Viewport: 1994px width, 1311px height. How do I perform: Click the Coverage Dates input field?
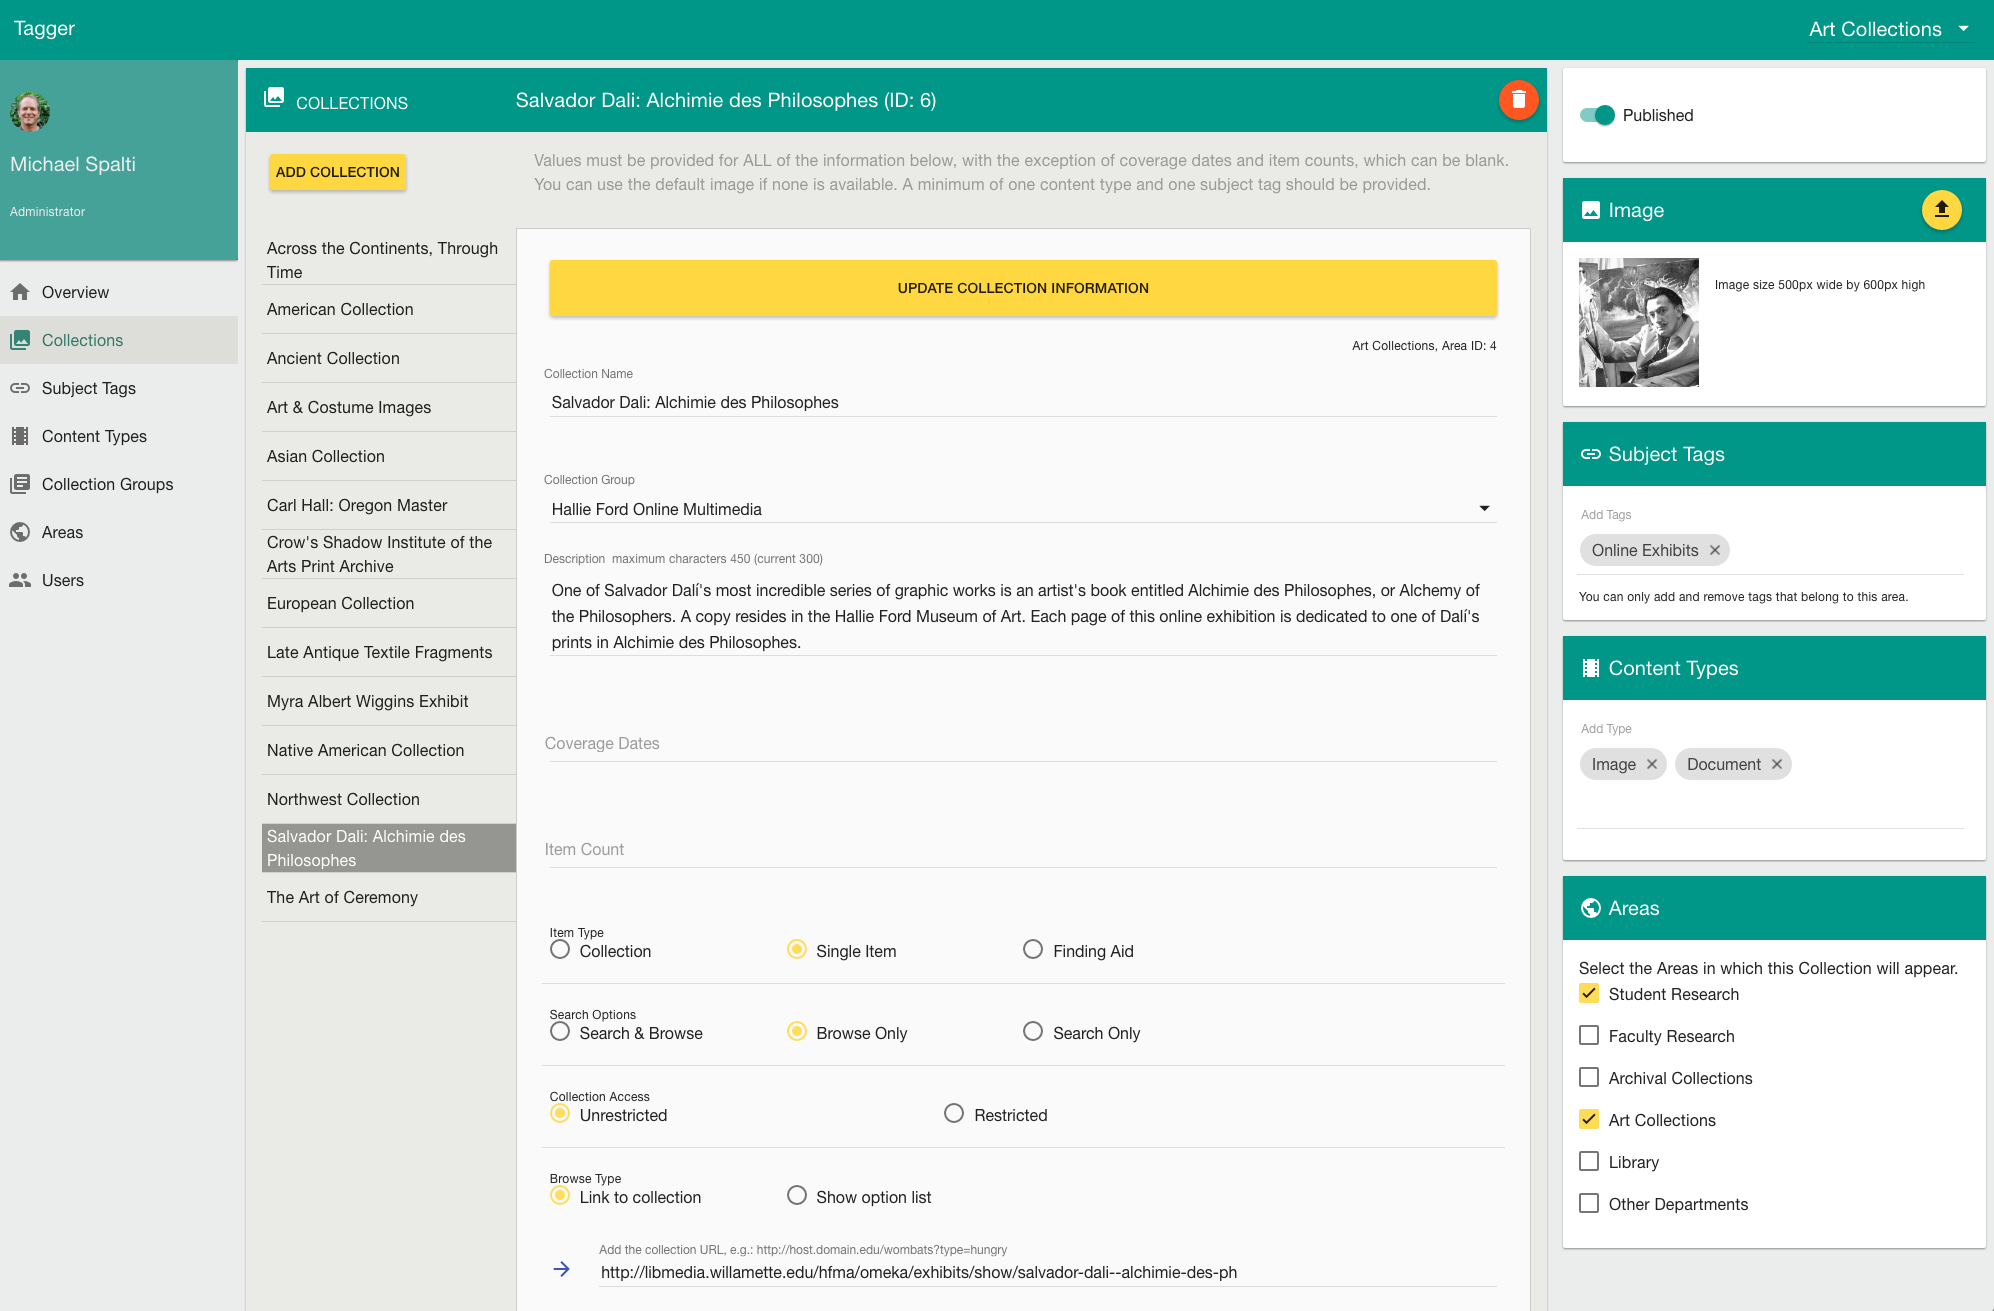pos(1020,743)
